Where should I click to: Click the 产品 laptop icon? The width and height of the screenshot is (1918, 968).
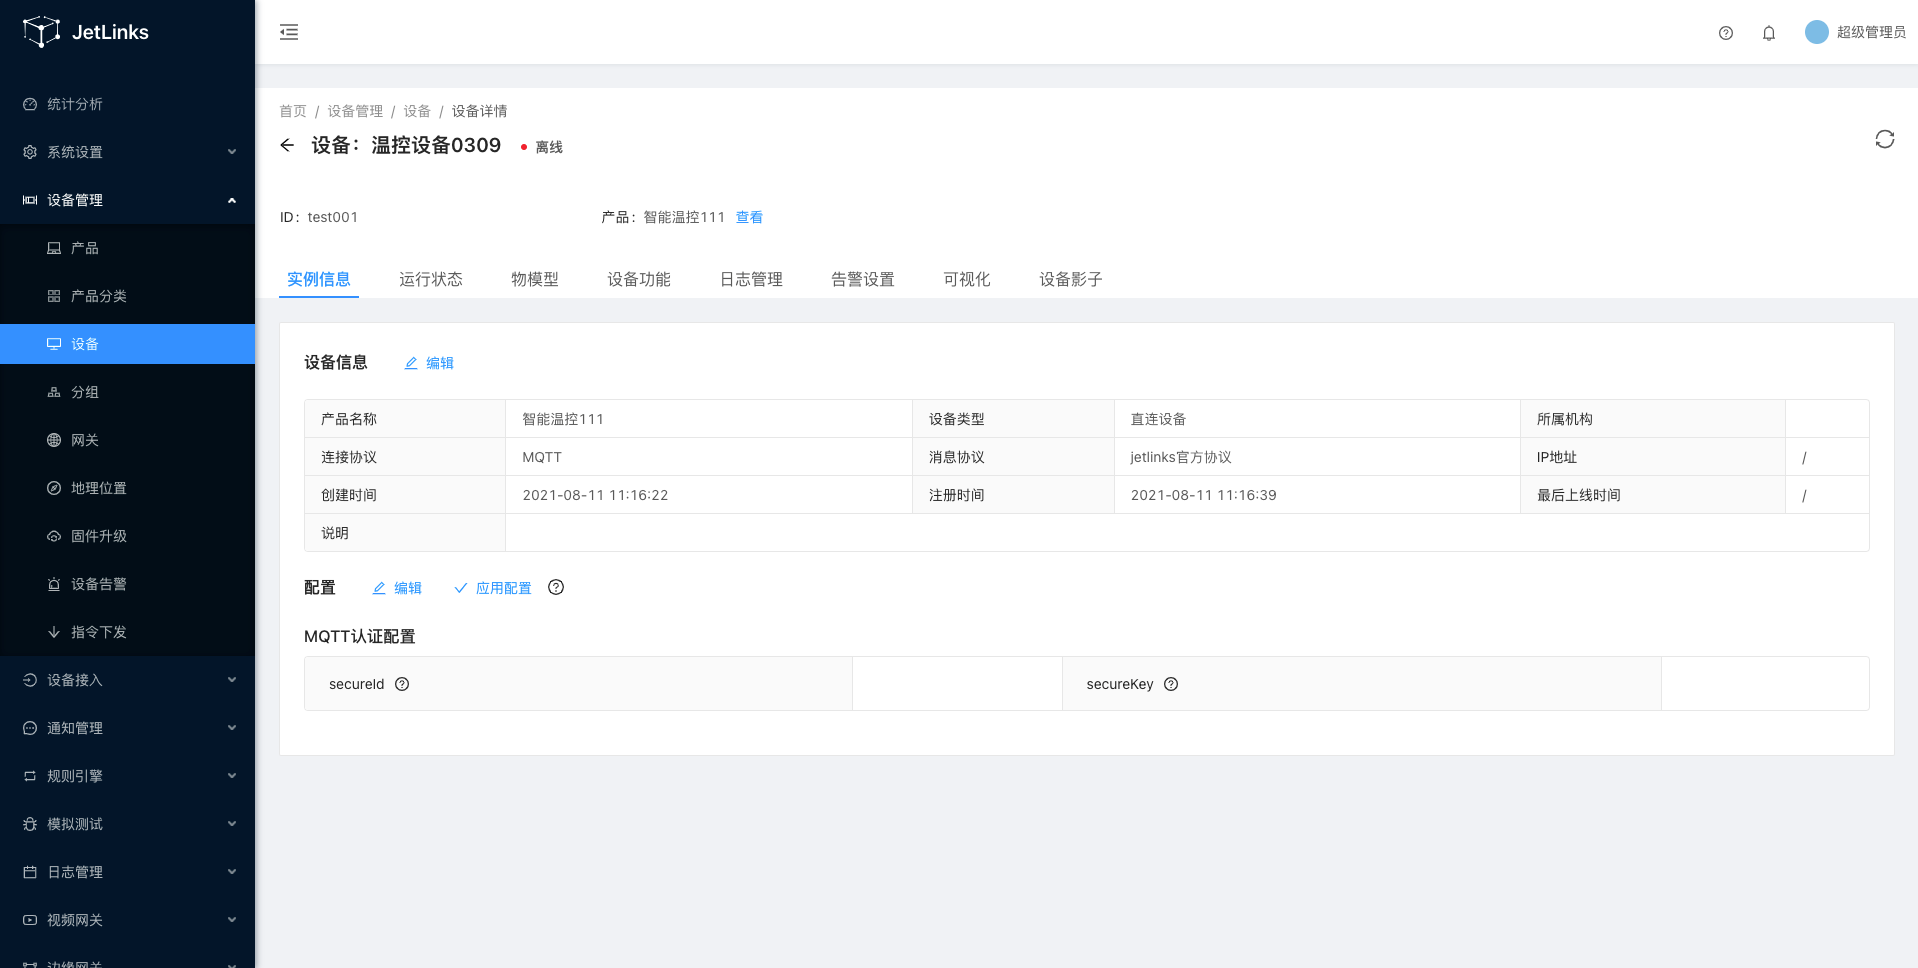click(x=54, y=248)
